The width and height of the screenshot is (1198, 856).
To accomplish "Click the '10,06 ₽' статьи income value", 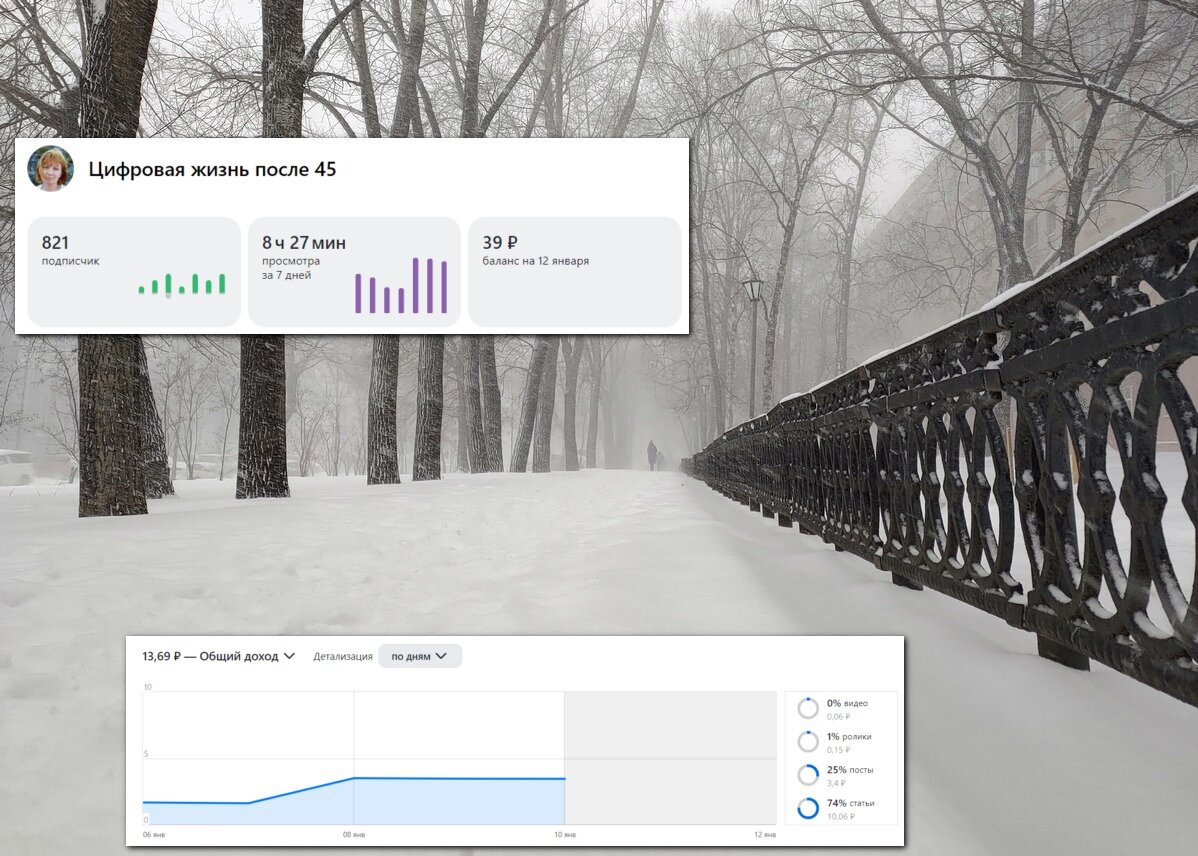I will click(x=840, y=817).
